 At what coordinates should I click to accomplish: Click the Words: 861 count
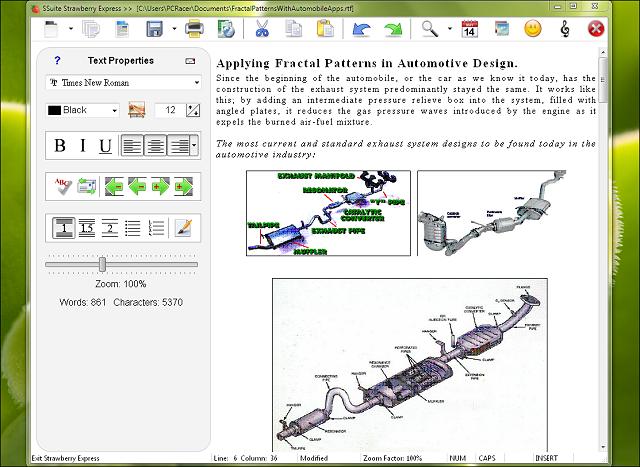(82, 302)
